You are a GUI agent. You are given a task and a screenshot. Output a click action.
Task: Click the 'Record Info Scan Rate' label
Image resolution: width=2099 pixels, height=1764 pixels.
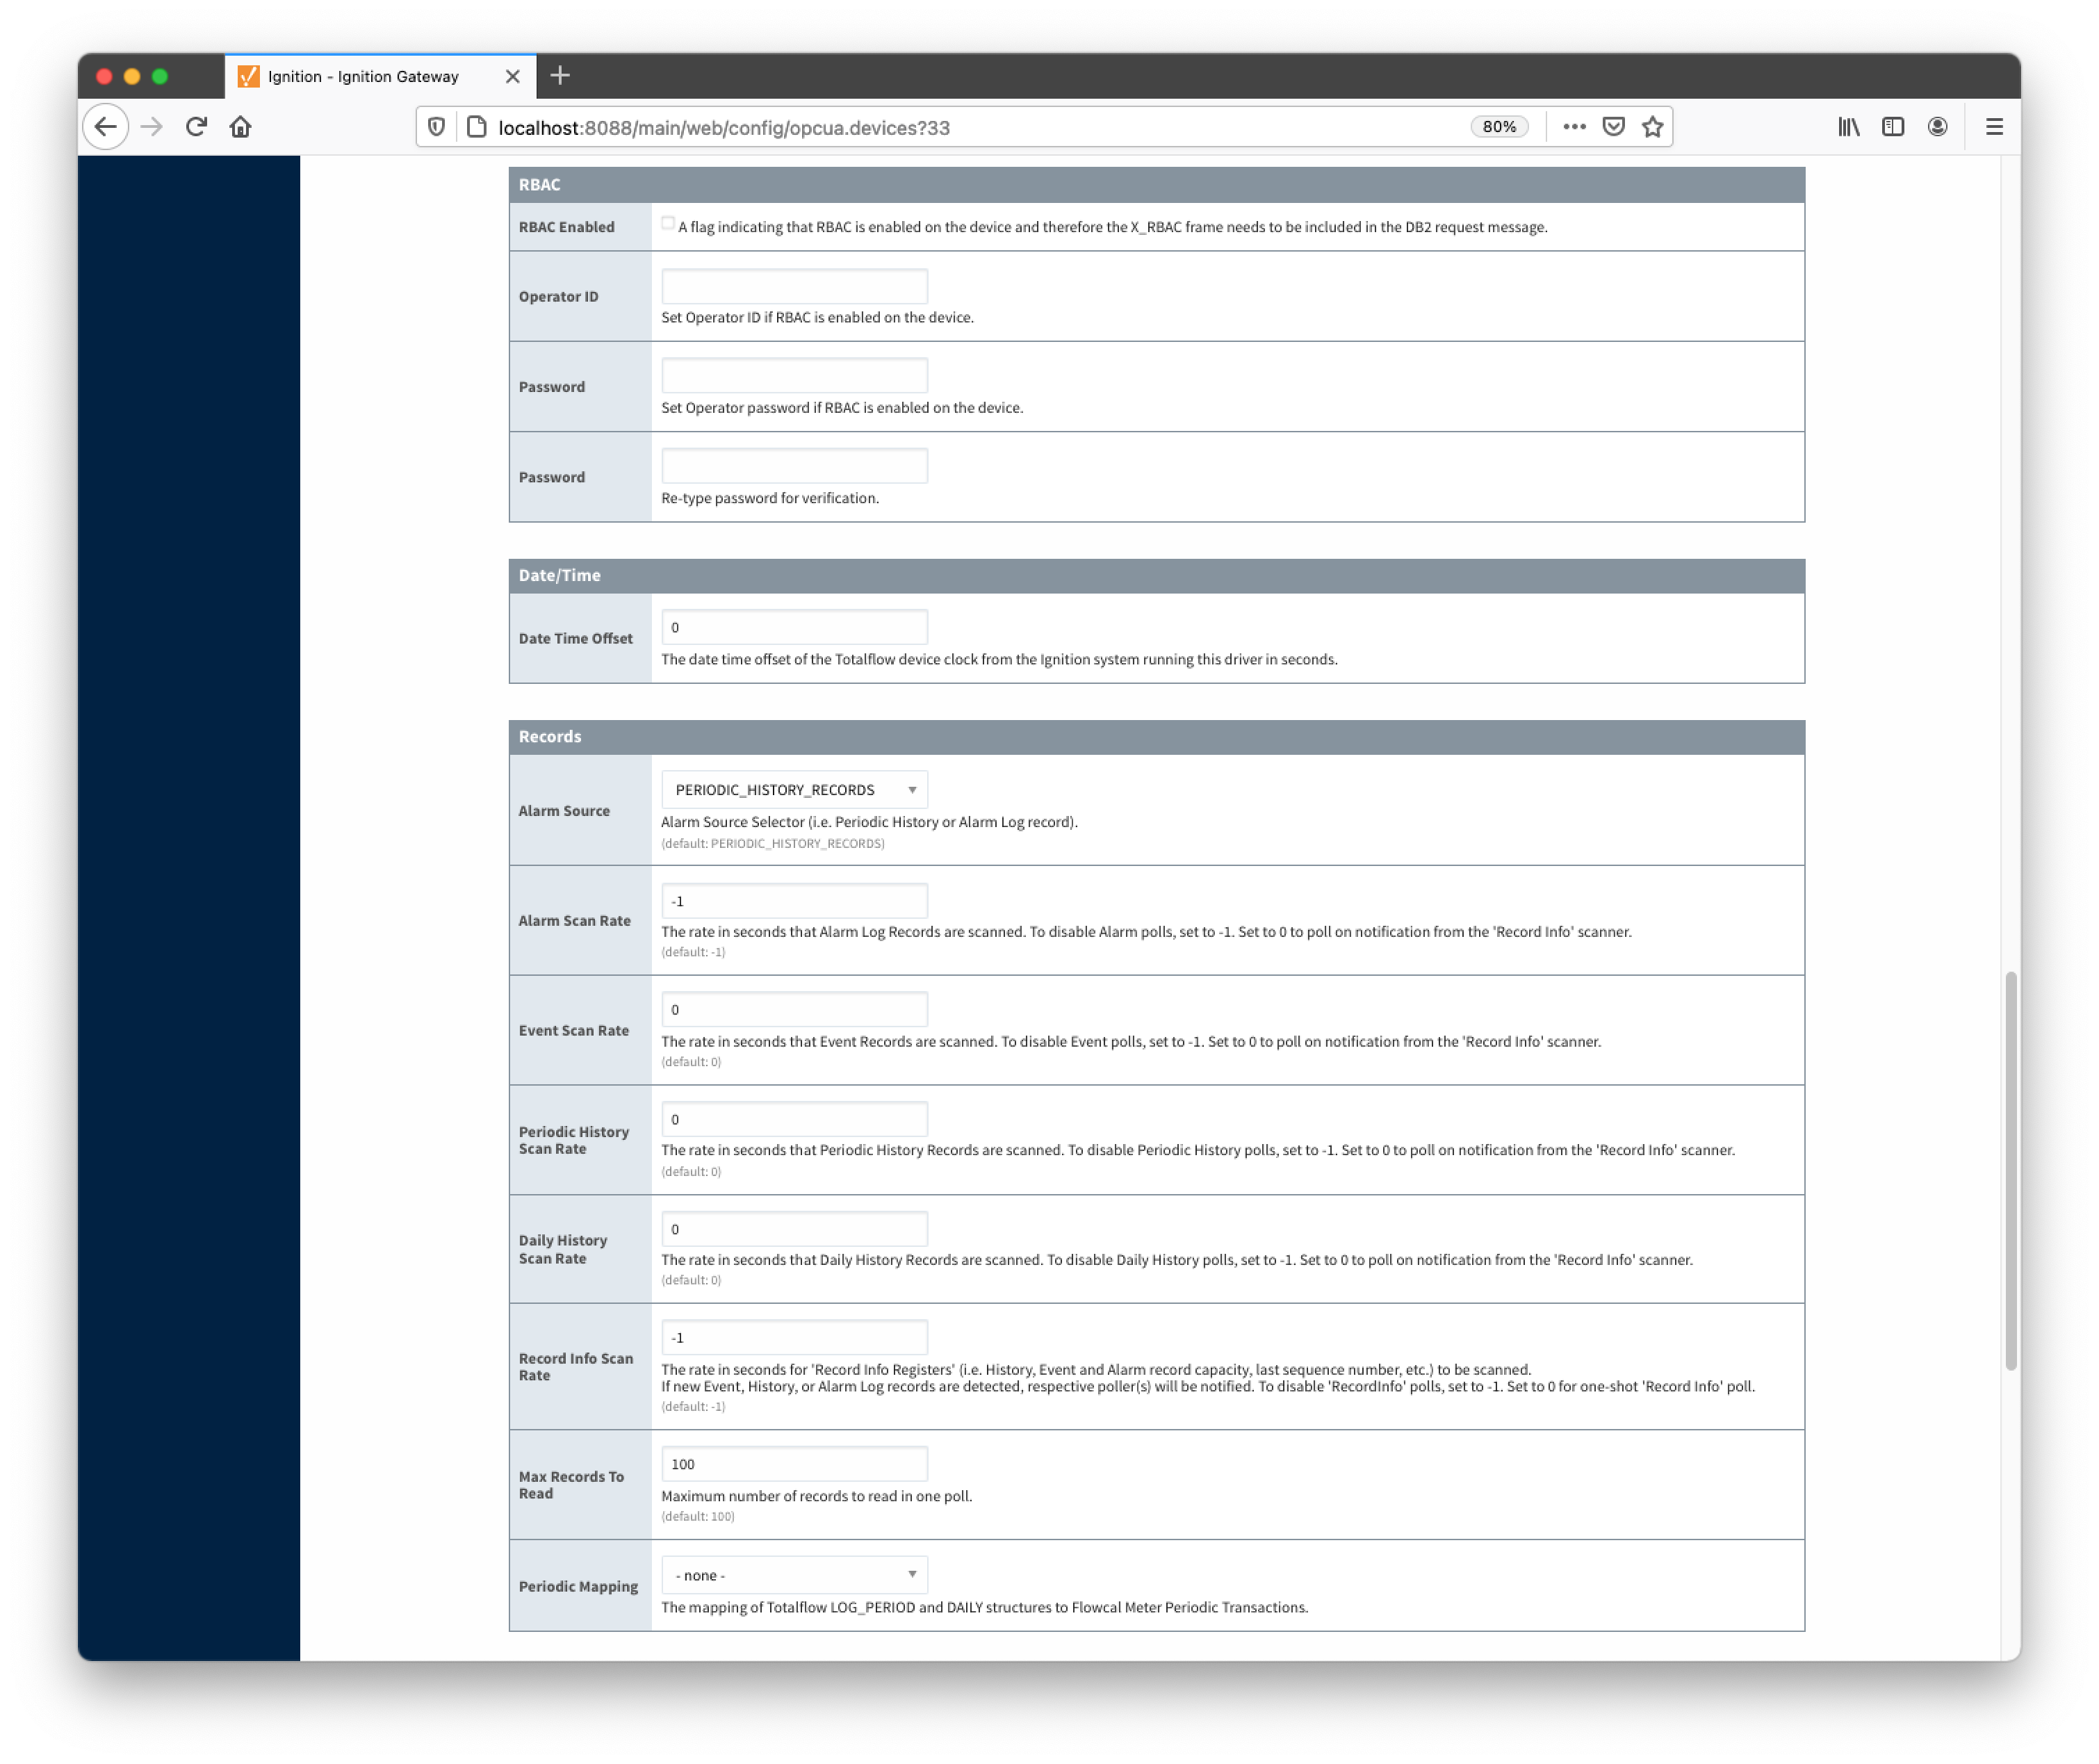coord(575,1367)
